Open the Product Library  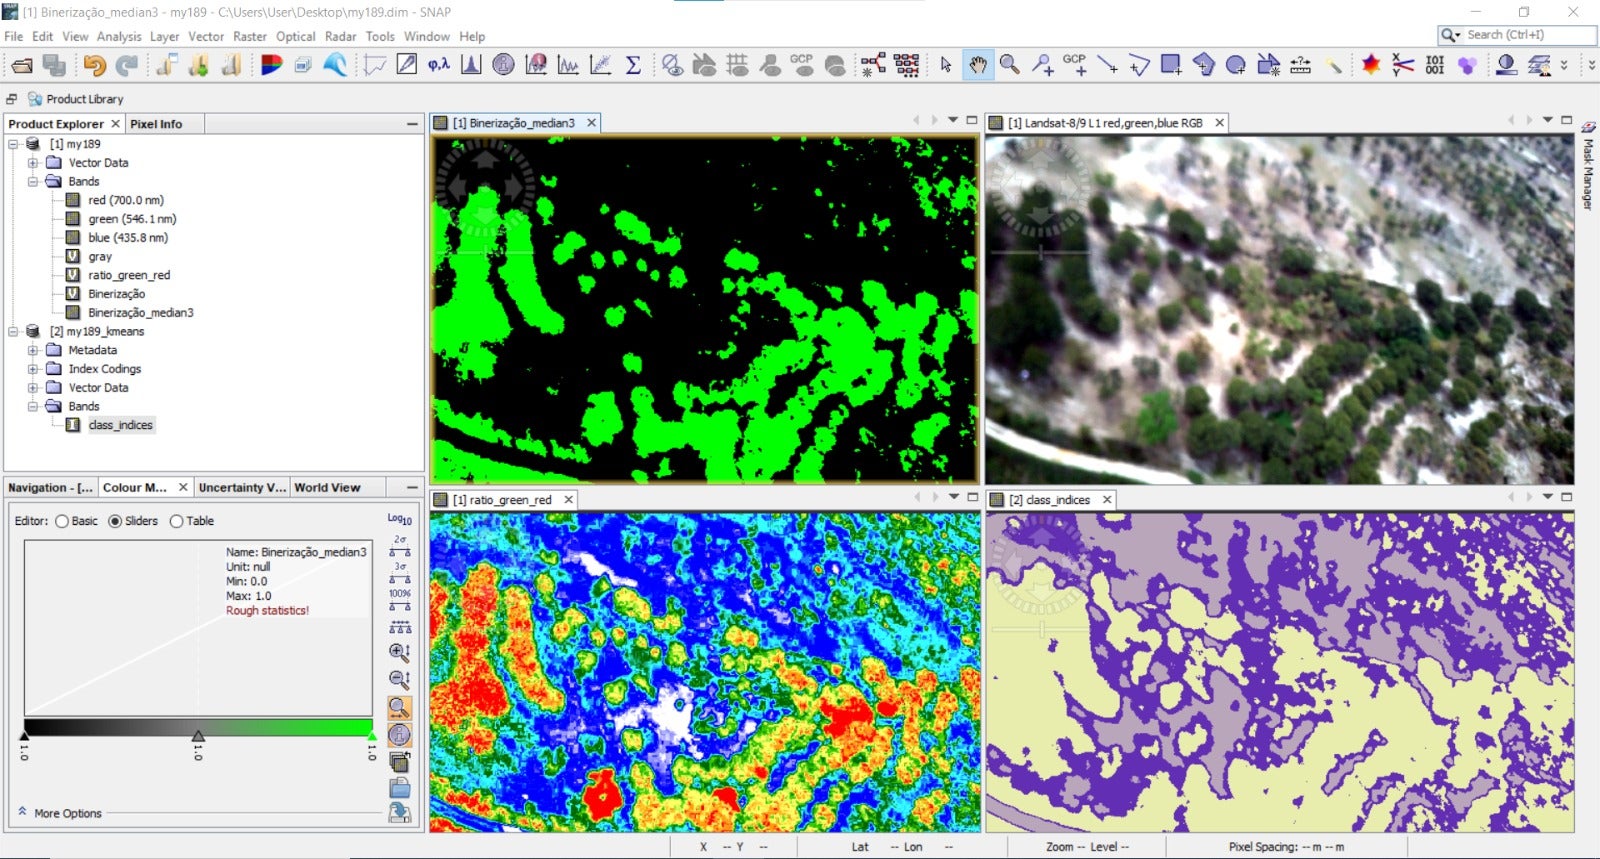point(84,99)
